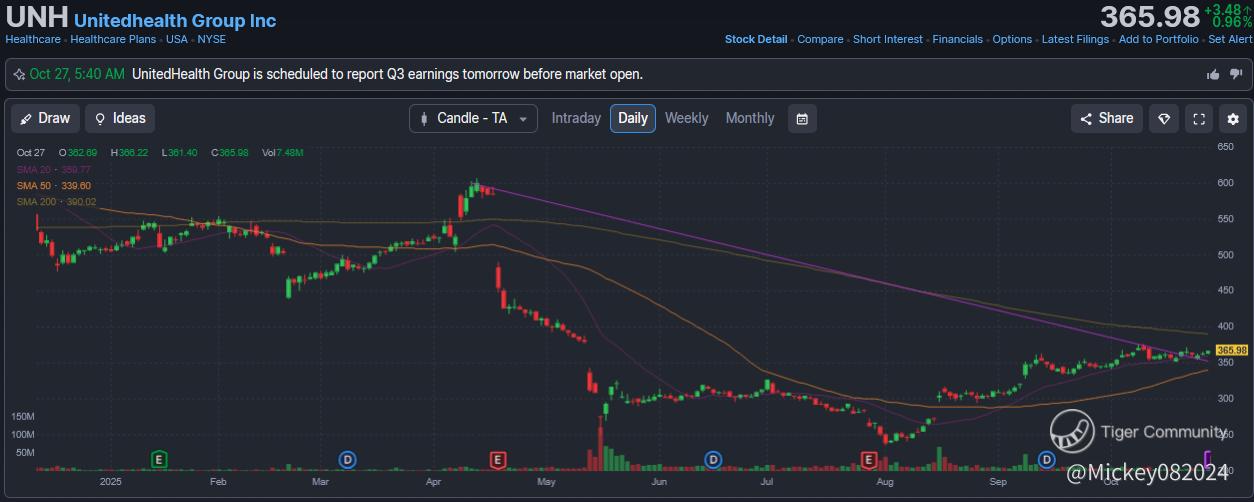
Task: Open the Latest Filings link
Action: coord(1075,40)
